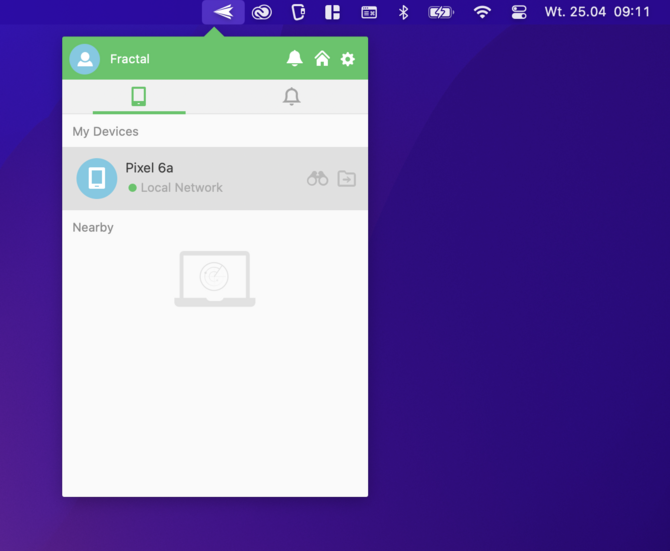This screenshot has width=670, height=551.
Task: Click the Local Network status text
Action: pyautogui.click(x=182, y=188)
